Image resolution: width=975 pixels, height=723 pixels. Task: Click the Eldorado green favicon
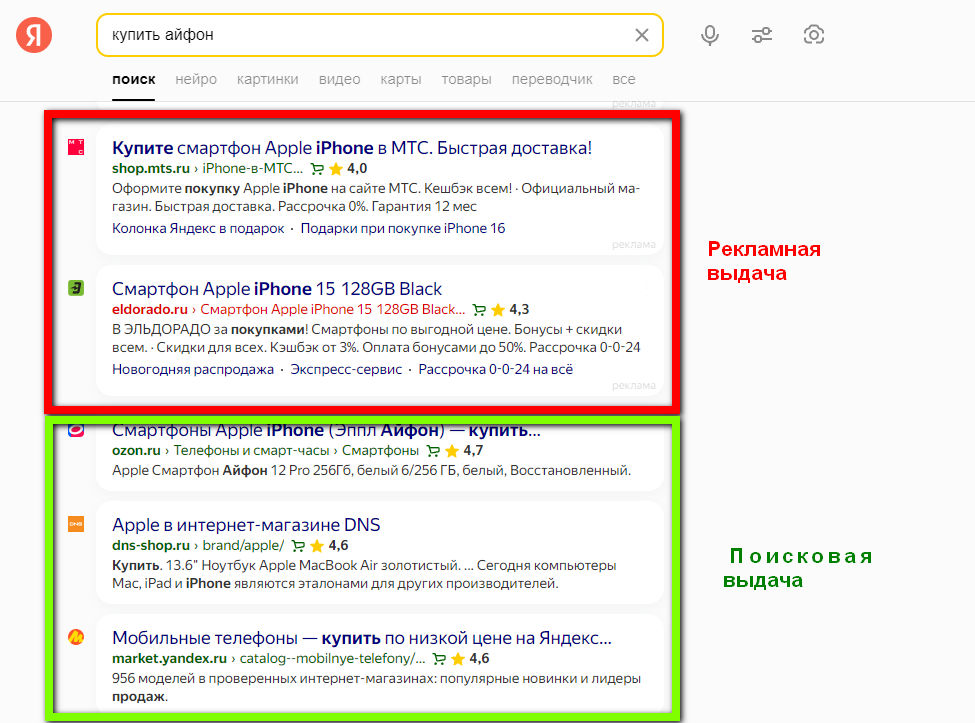tap(76, 288)
